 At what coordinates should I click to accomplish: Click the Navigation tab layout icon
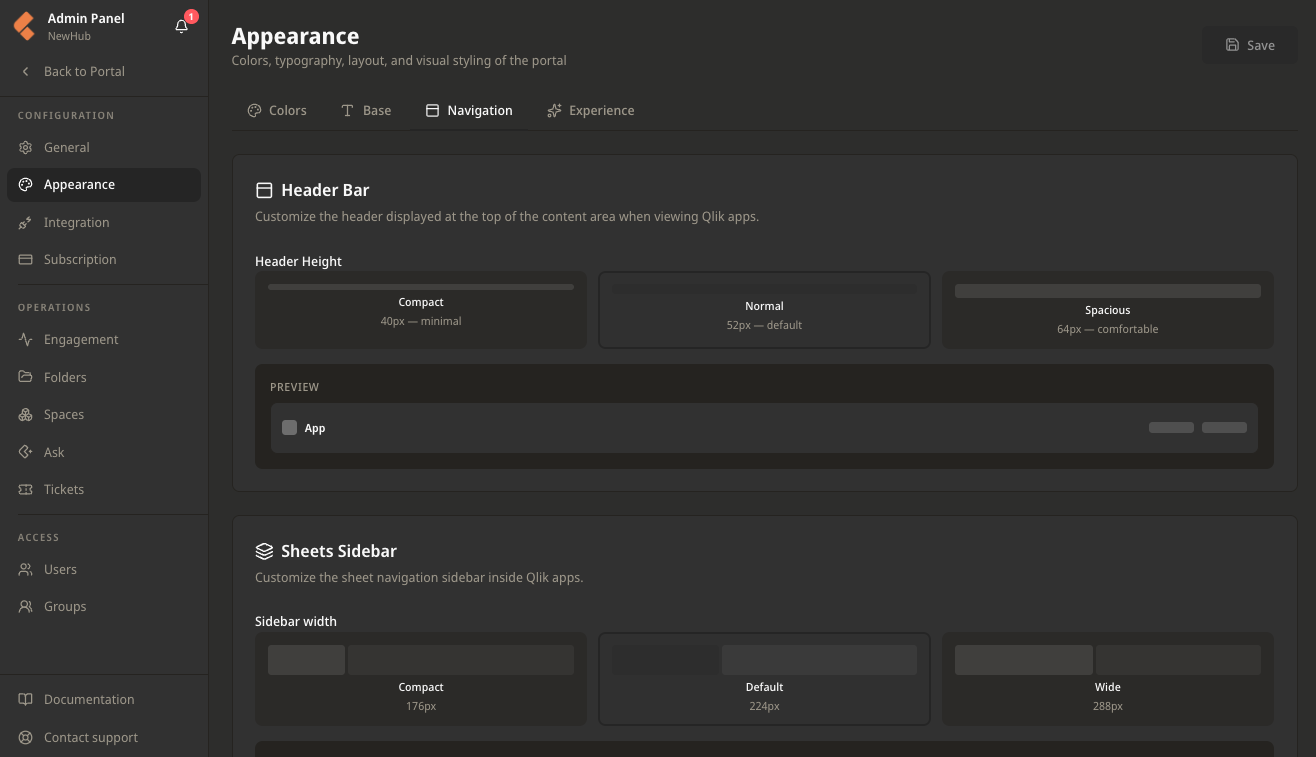(432, 111)
